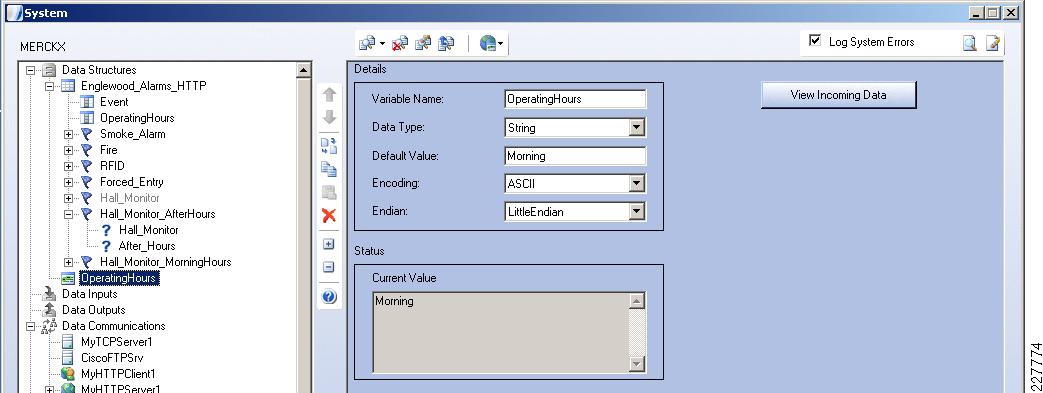Click the third icon in top toolbar
Screen dimensions: 1043x393
[x=423, y=43]
